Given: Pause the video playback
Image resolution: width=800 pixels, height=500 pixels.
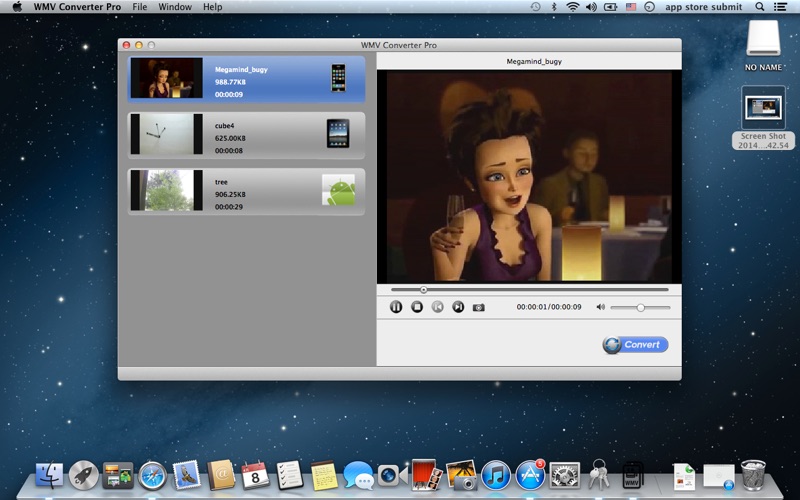Looking at the screenshot, I should coord(396,307).
